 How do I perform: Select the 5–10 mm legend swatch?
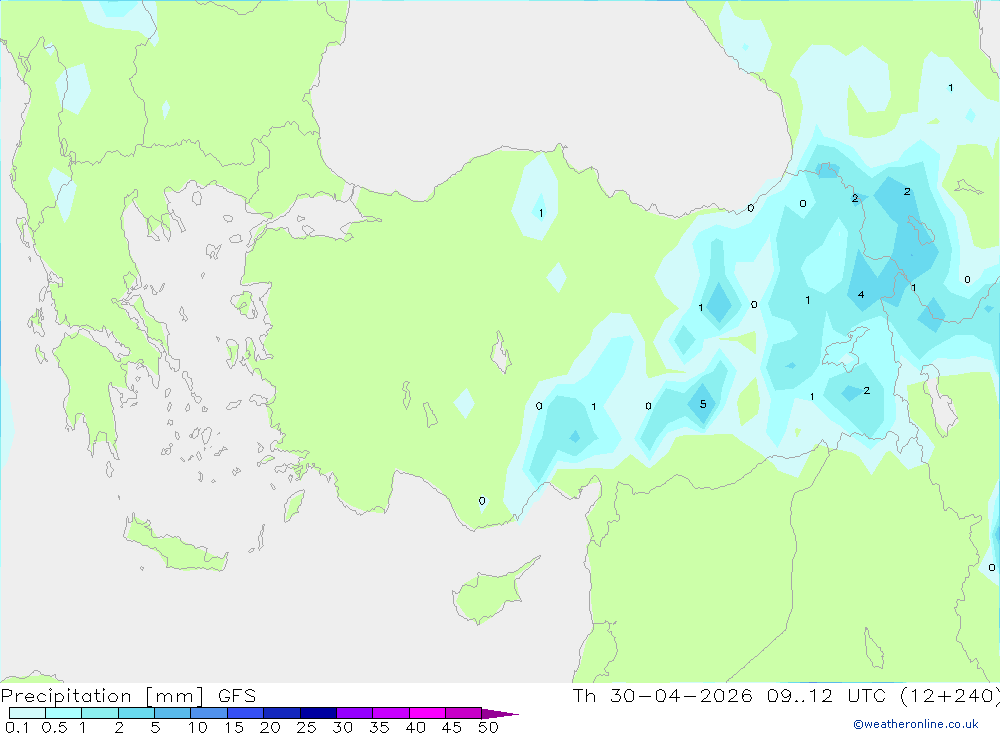click(172, 713)
